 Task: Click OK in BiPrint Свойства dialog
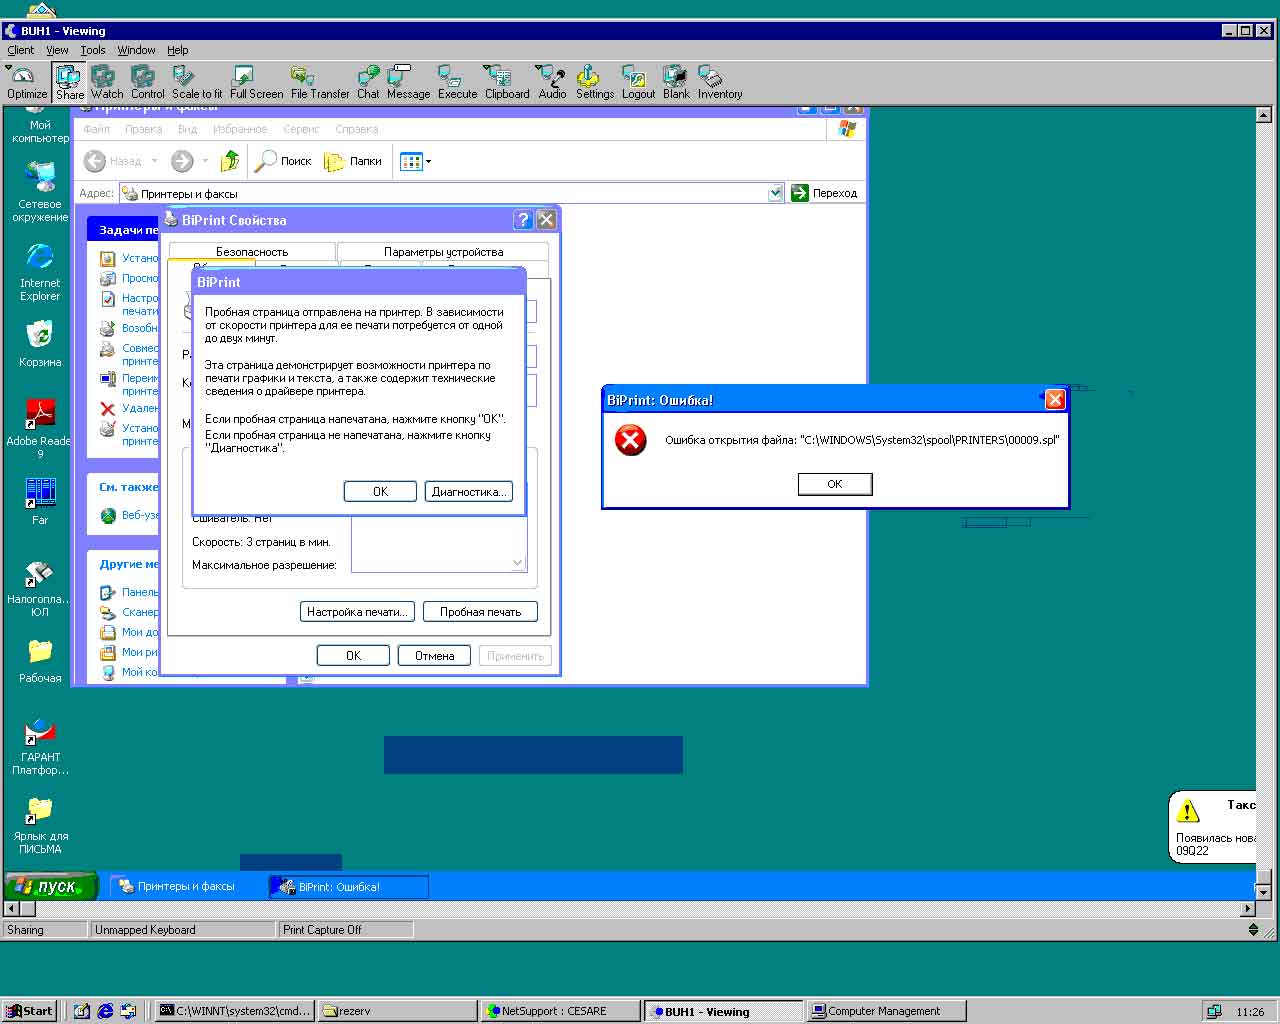353,655
